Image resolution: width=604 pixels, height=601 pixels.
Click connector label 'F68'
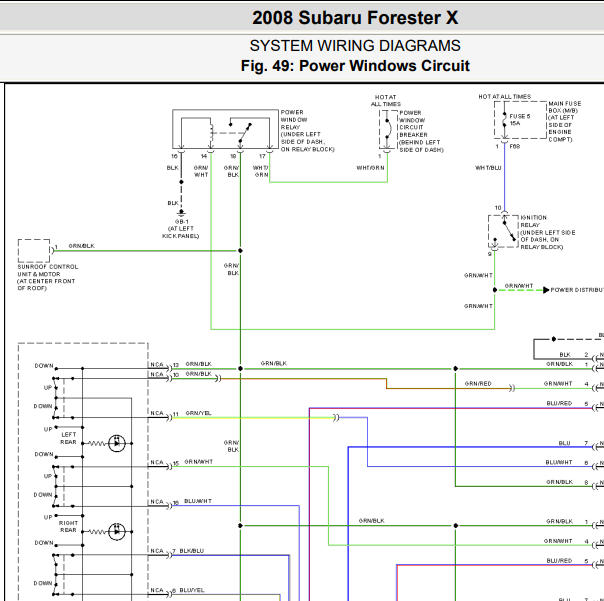(515, 146)
